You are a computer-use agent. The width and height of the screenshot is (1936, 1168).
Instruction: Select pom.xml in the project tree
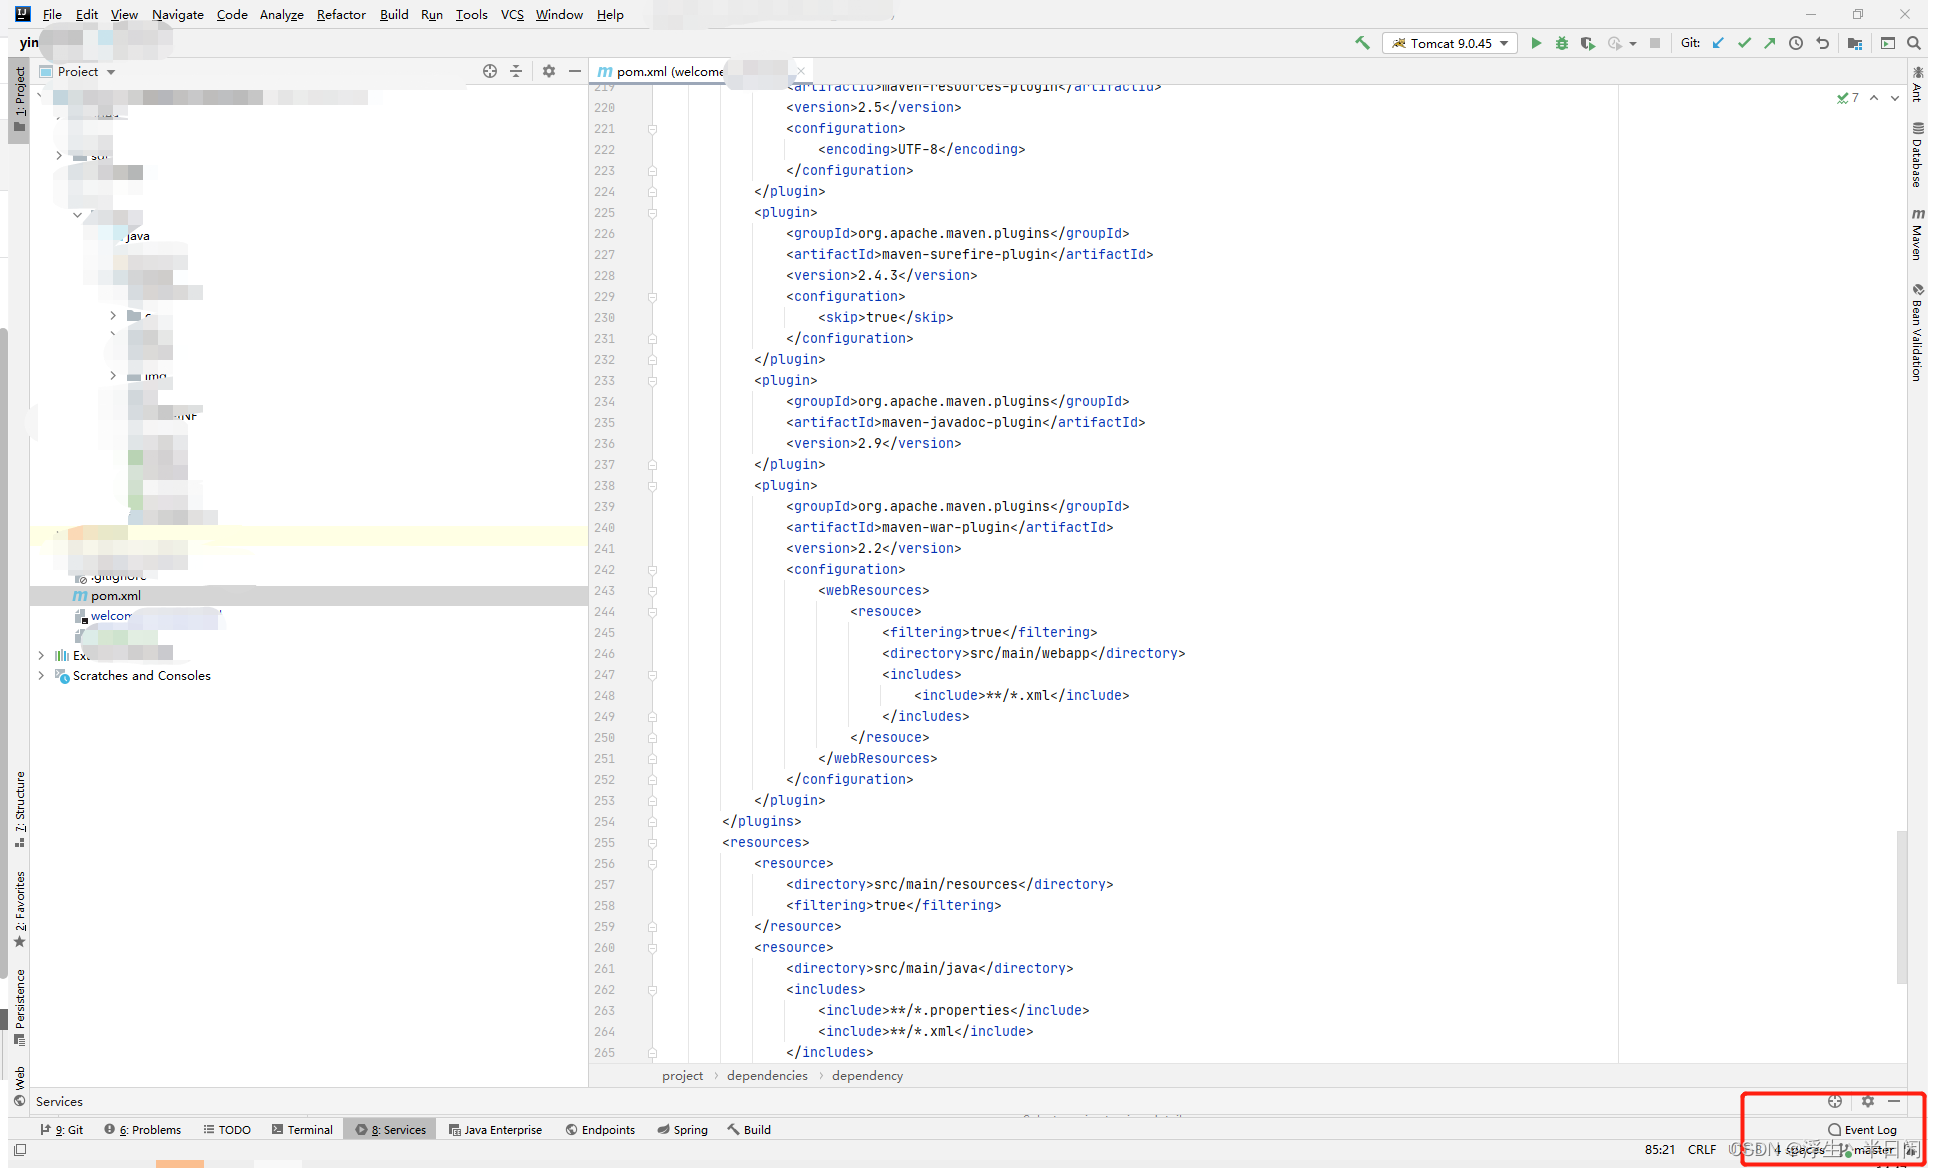click(115, 596)
